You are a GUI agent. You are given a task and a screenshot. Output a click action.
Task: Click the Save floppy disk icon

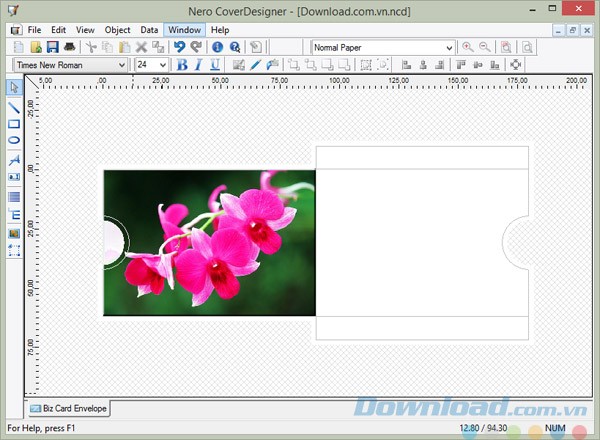click(53, 47)
